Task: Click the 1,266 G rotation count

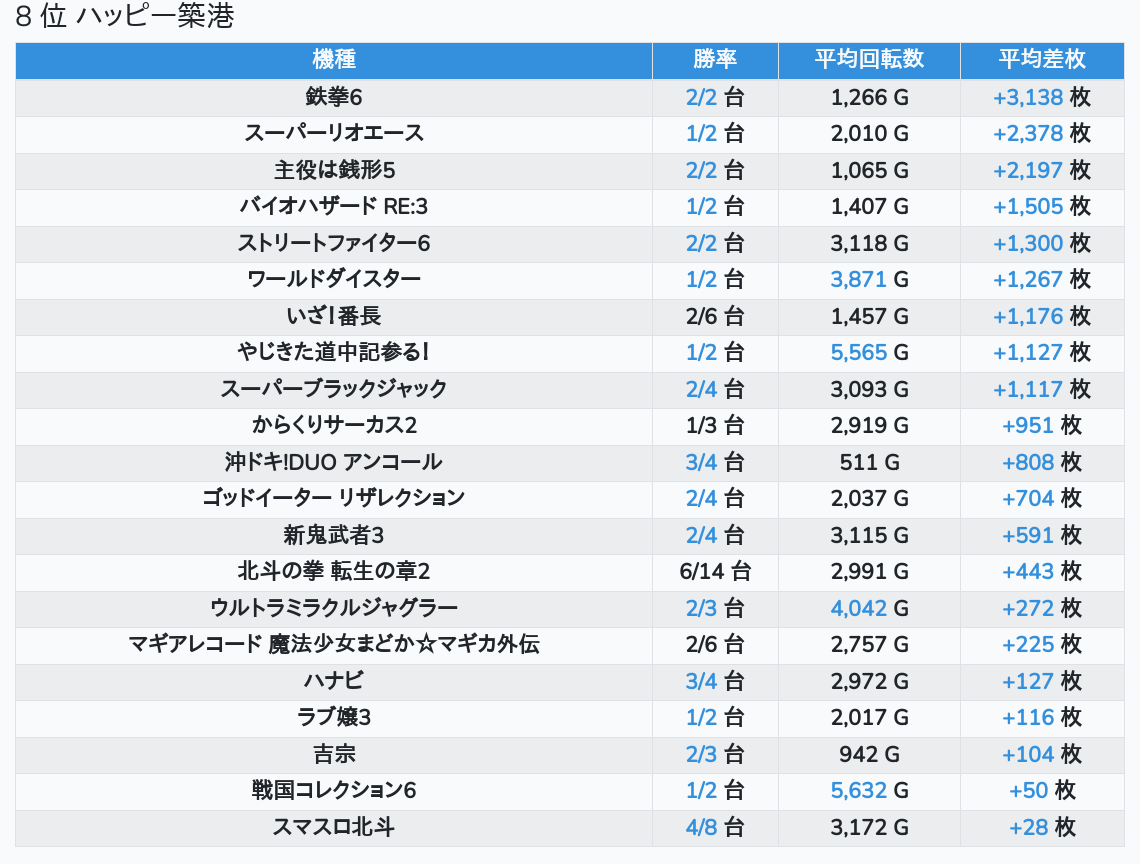Action: [x=869, y=97]
